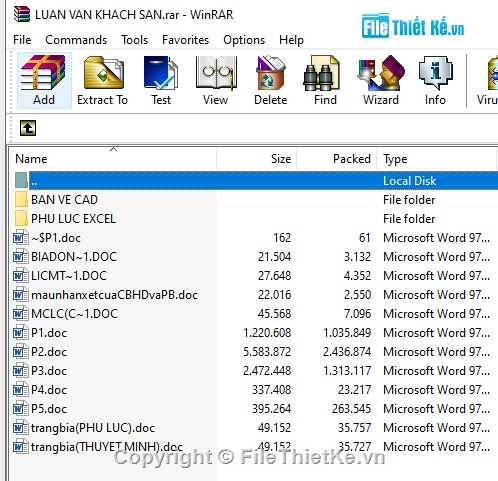Open the View file tool
The width and height of the screenshot is (498, 481).
pyautogui.click(x=216, y=80)
